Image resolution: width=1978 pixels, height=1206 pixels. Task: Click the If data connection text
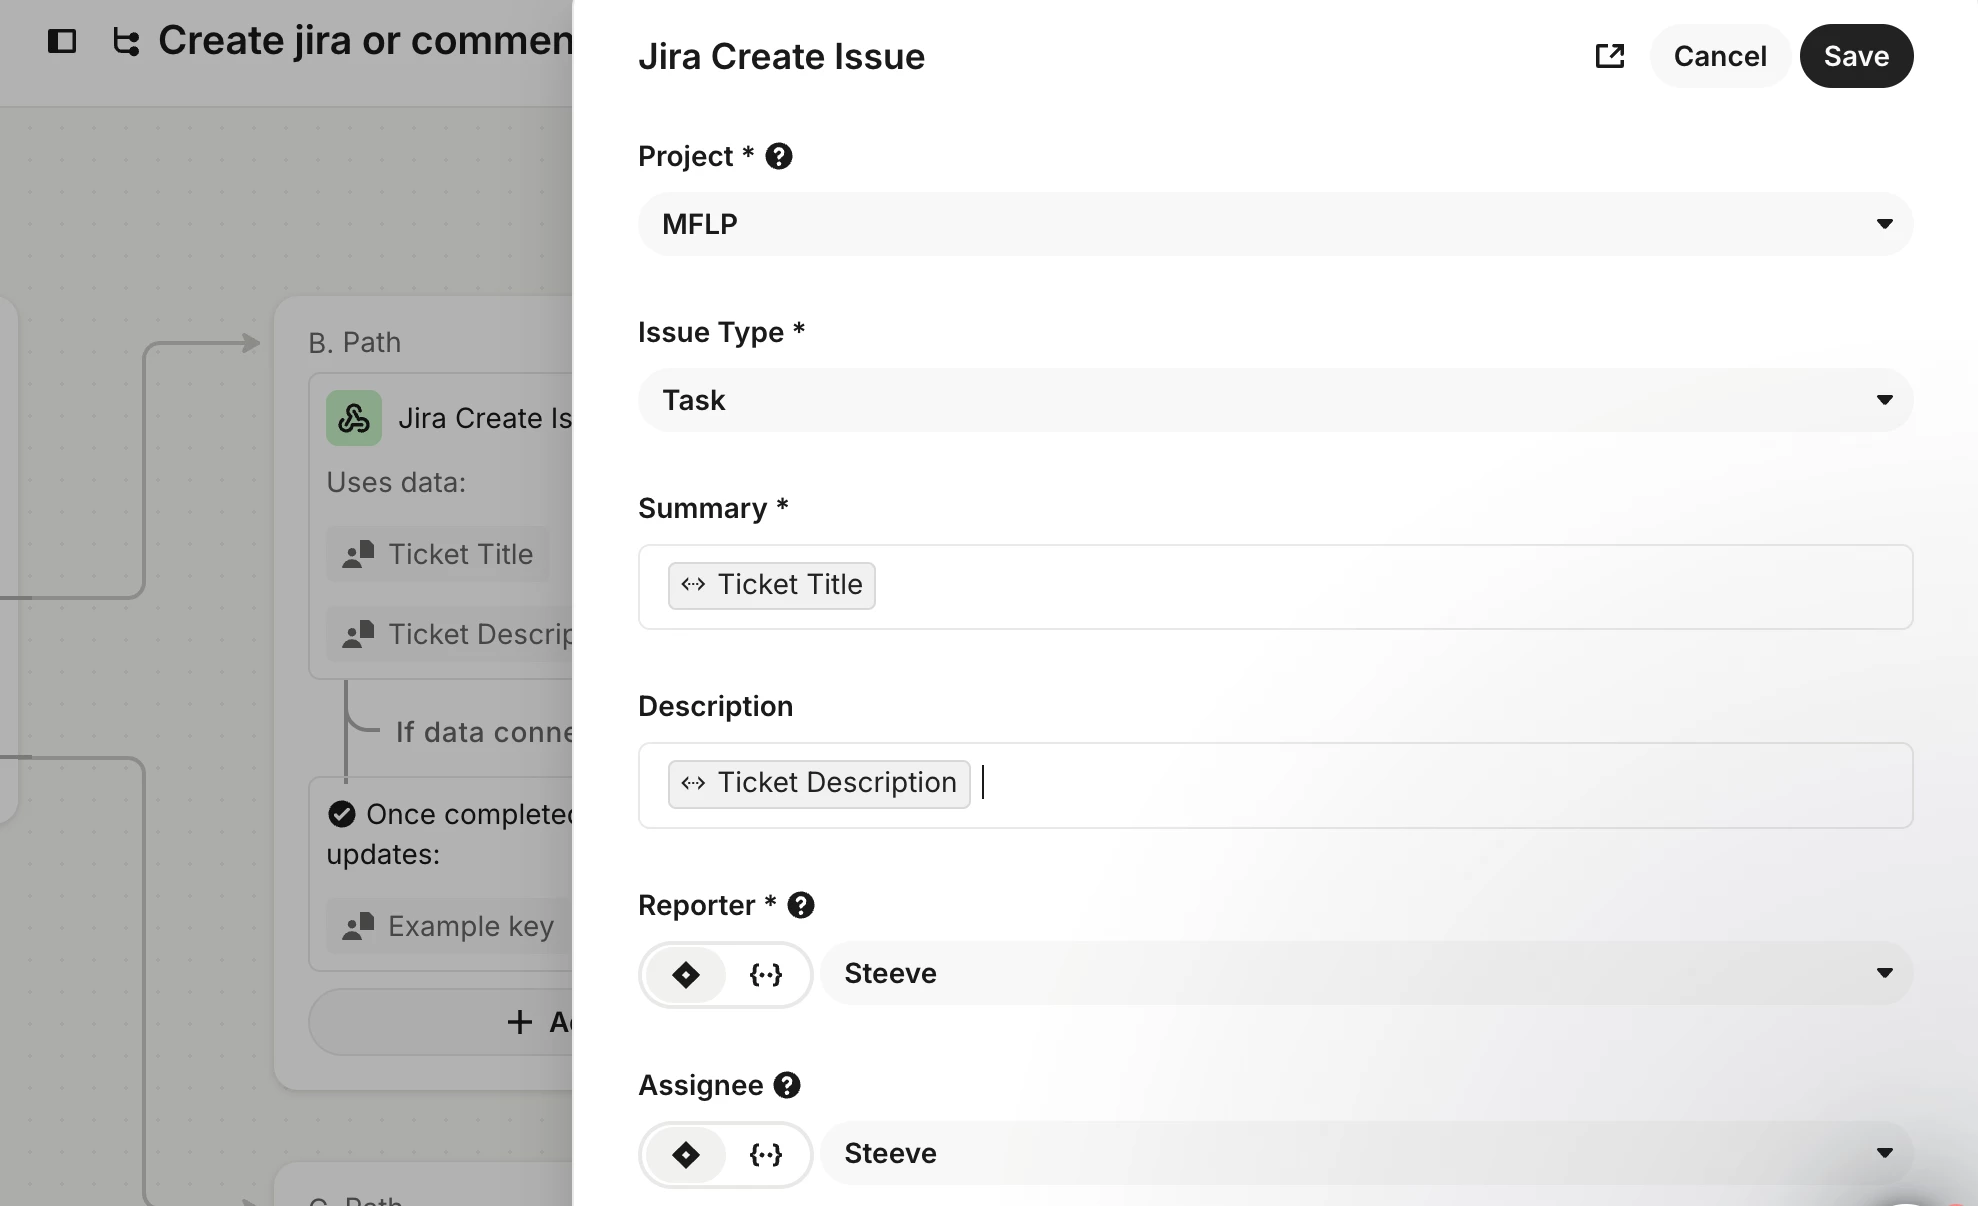[484, 732]
